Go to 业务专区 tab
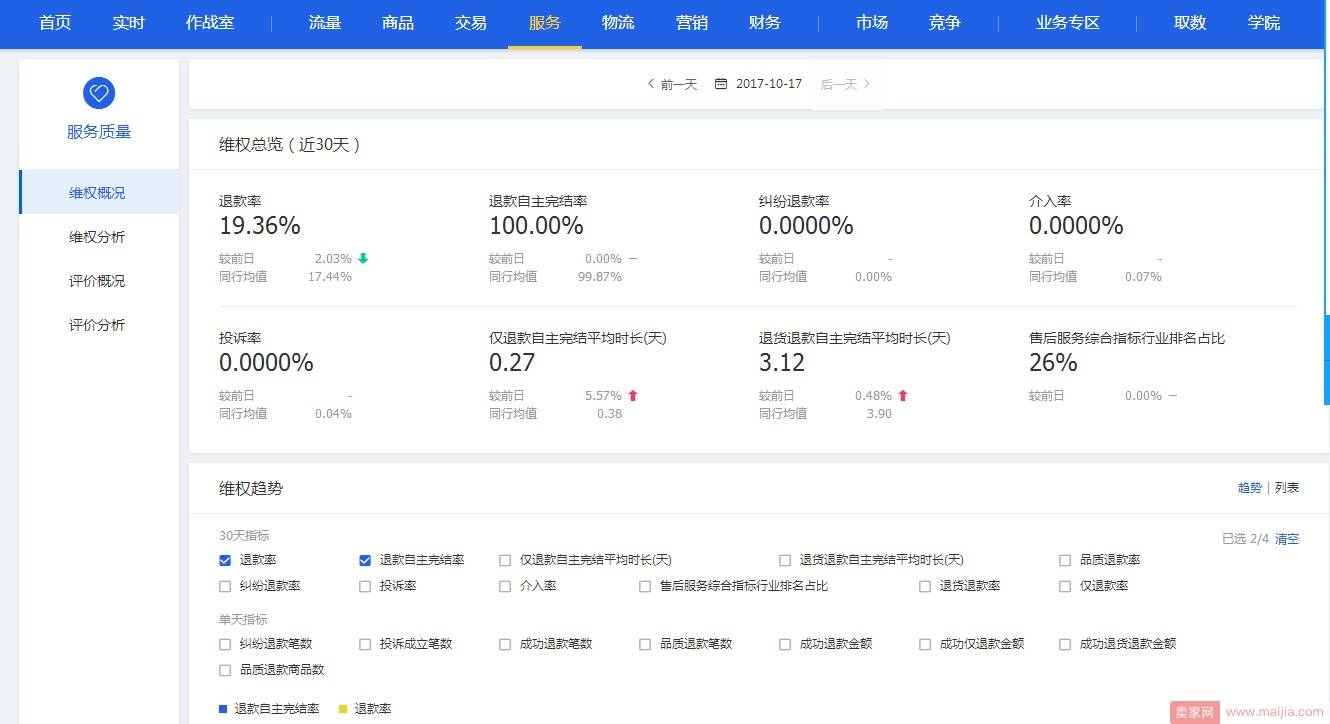1330x724 pixels. (x=1068, y=23)
